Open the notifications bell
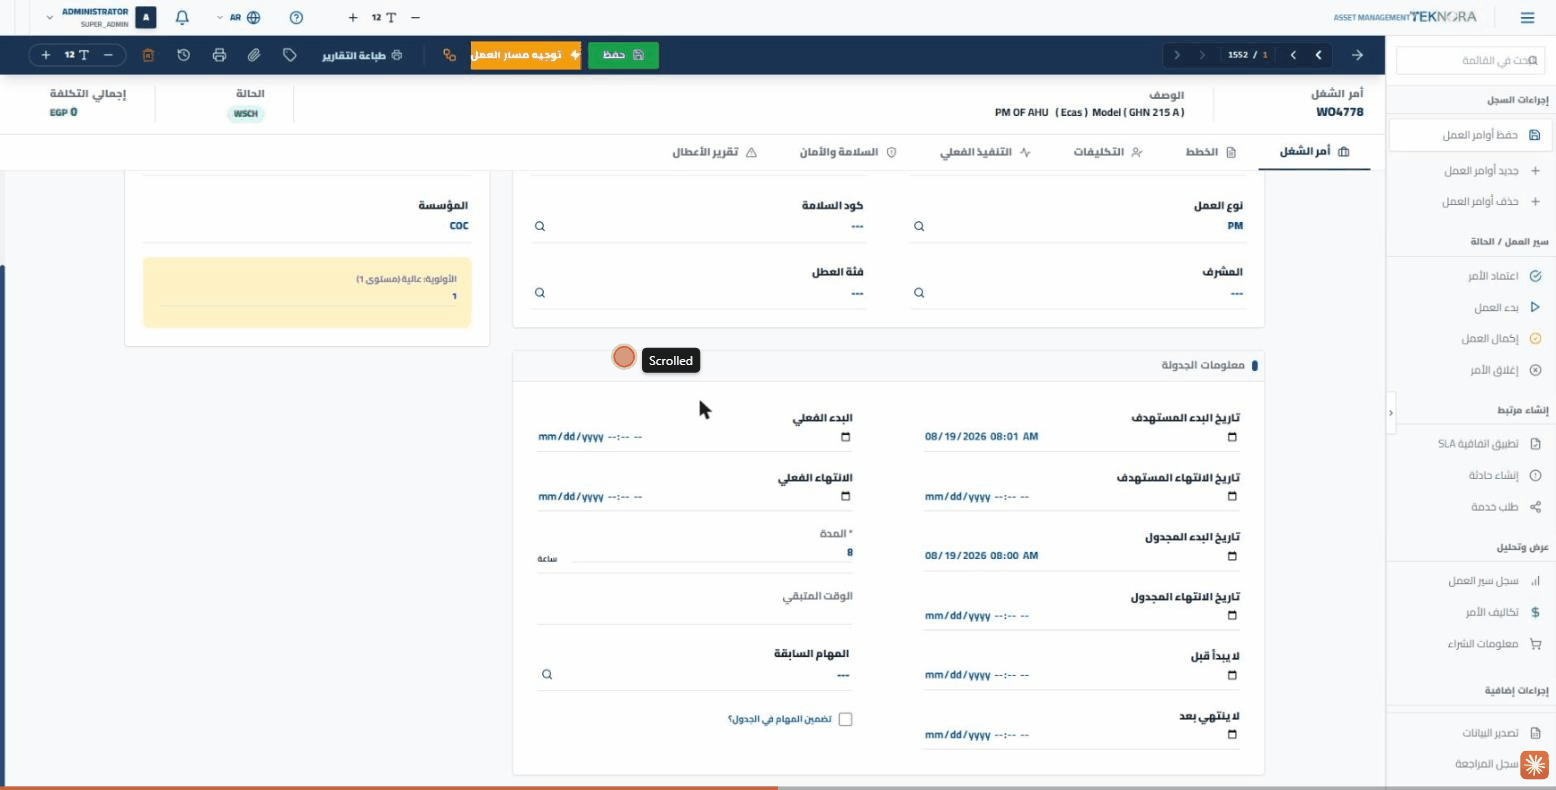Viewport: 1556px width, 790px height. [x=182, y=17]
